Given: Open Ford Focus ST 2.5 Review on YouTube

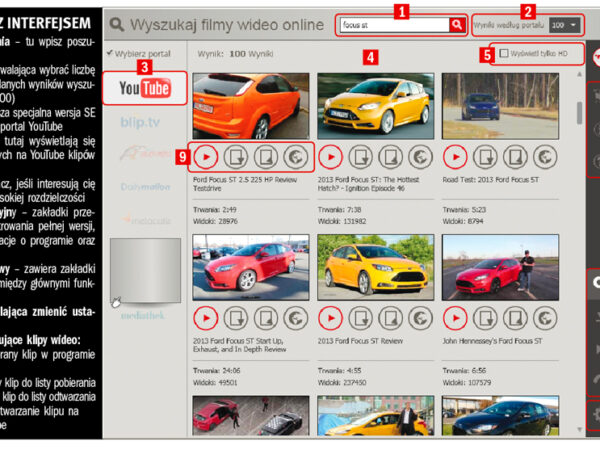Looking at the screenshot, I should [296, 155].
